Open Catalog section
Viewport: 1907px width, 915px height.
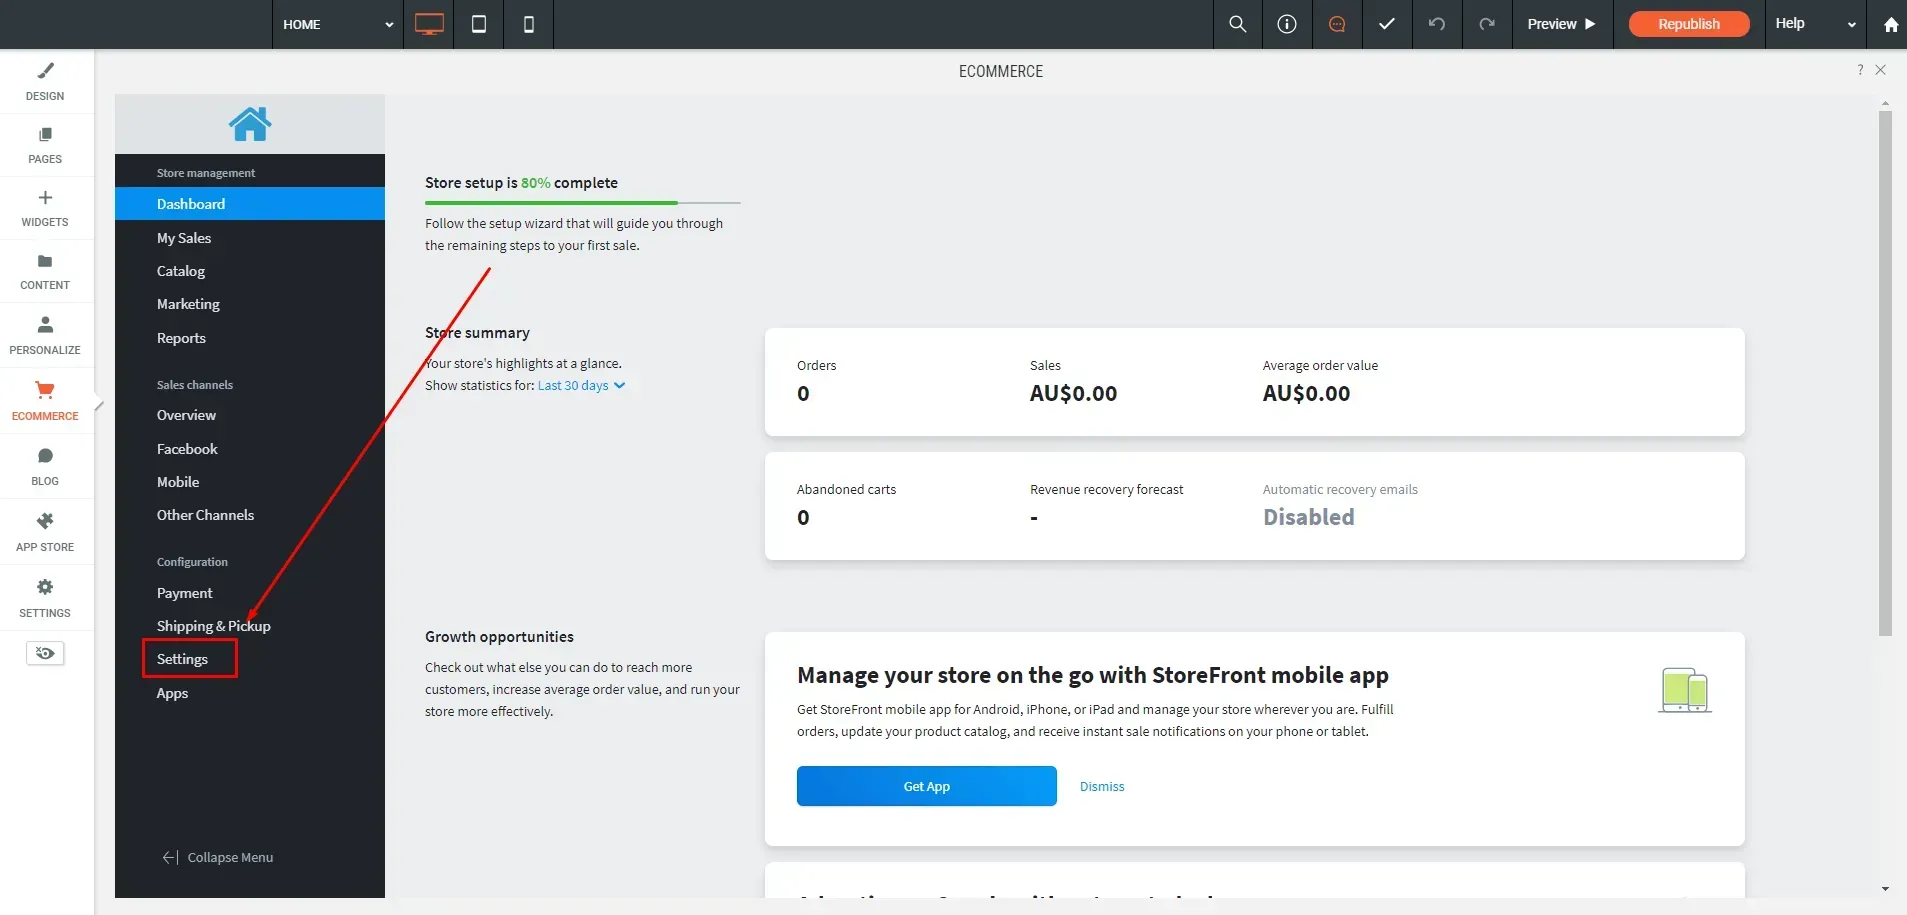181,271
